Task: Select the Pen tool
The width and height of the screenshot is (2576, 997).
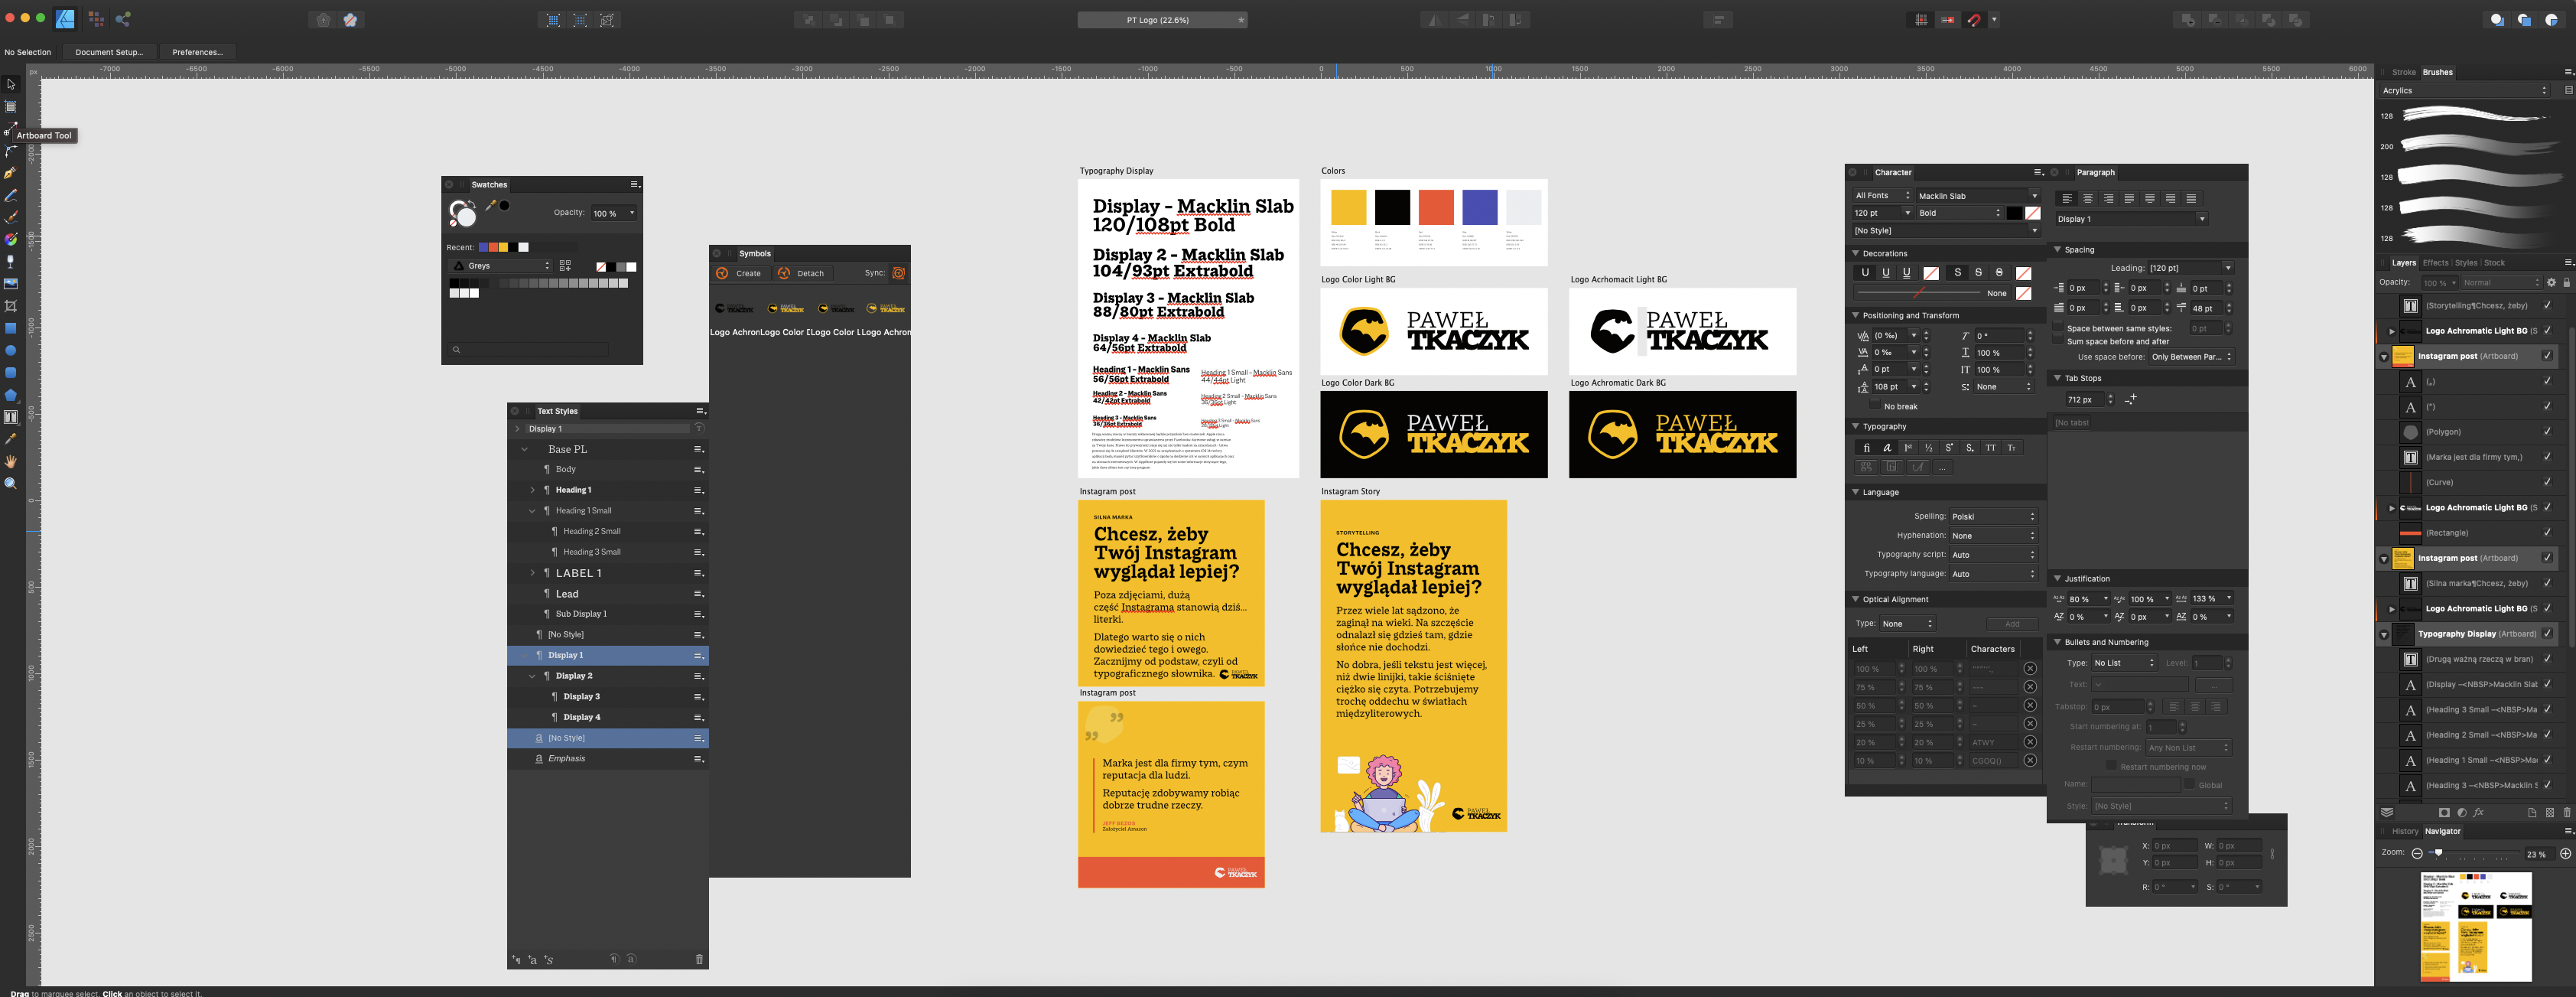Action: (x=11, y=173)
